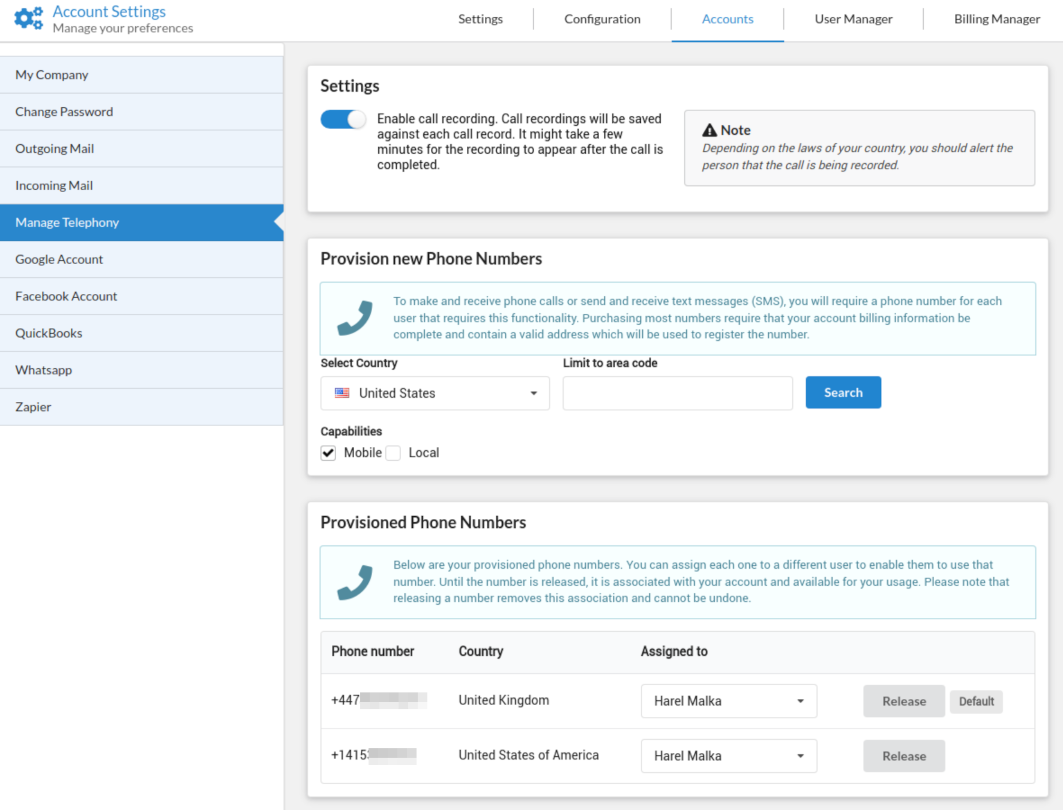This screenshot has width=1063, height=810.
Task: Open the Select Country dropdown
Action: 435,393
